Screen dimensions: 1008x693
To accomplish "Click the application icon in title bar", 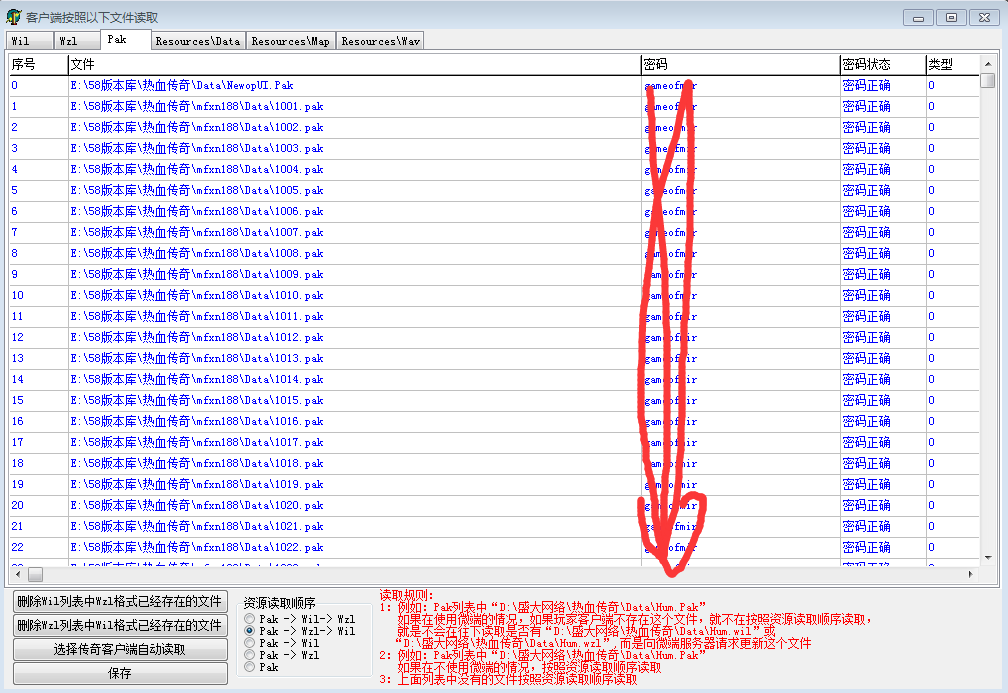I will pos(14,17).
